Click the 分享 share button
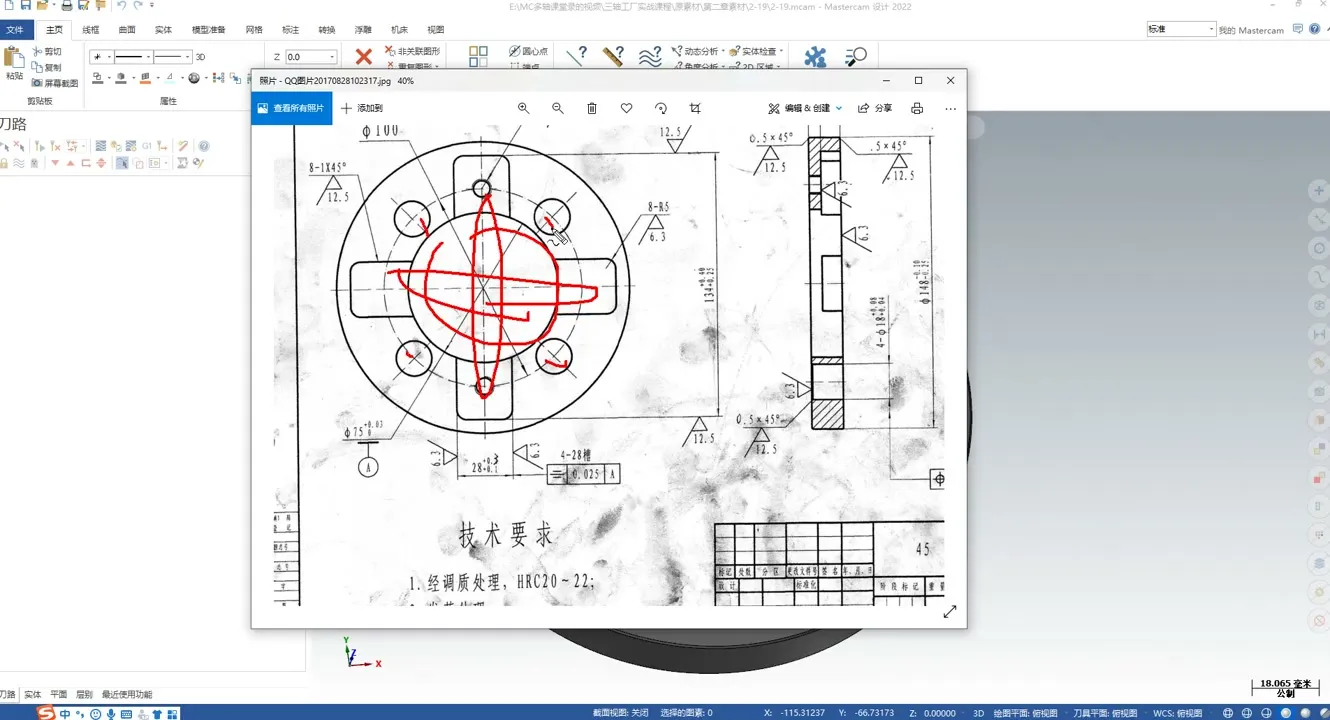Viewport: 1330px width, 720px height. pyautogui.click(x=875, y=108)
